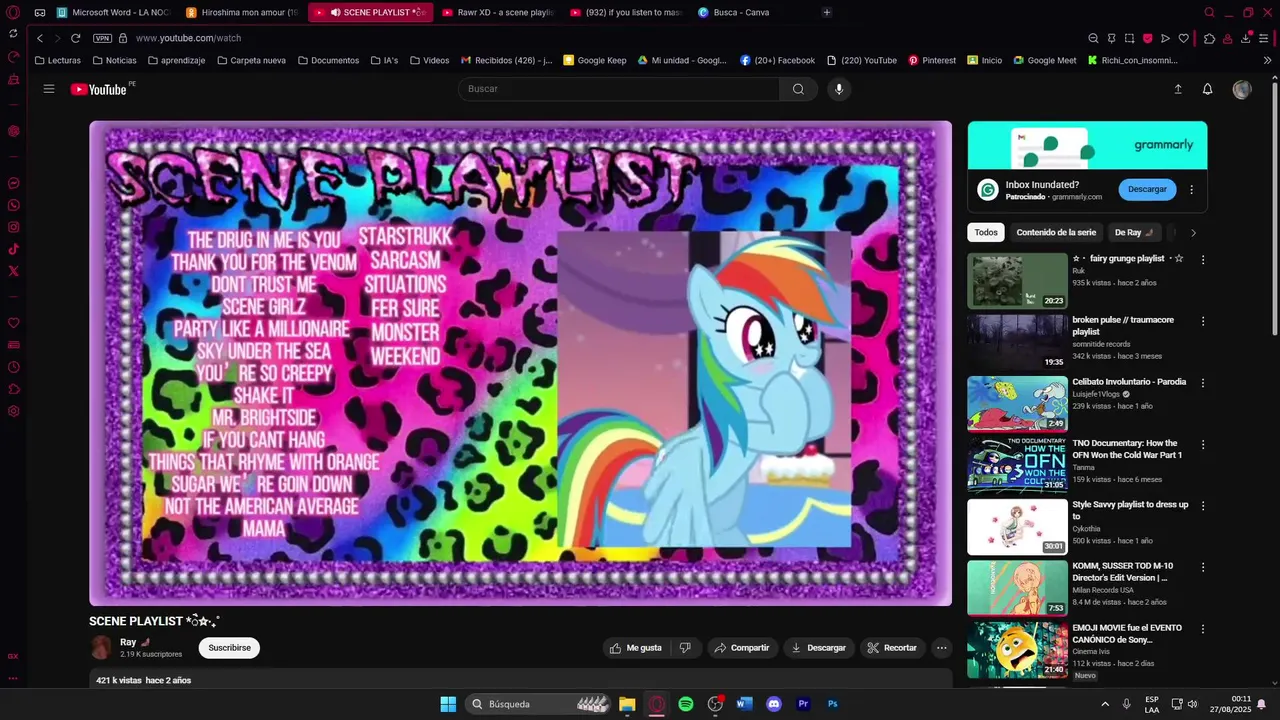Open X (Twitter) in the Opera sidebar
The height and width of the screenshot is (720, 1280).
point(14,271)
